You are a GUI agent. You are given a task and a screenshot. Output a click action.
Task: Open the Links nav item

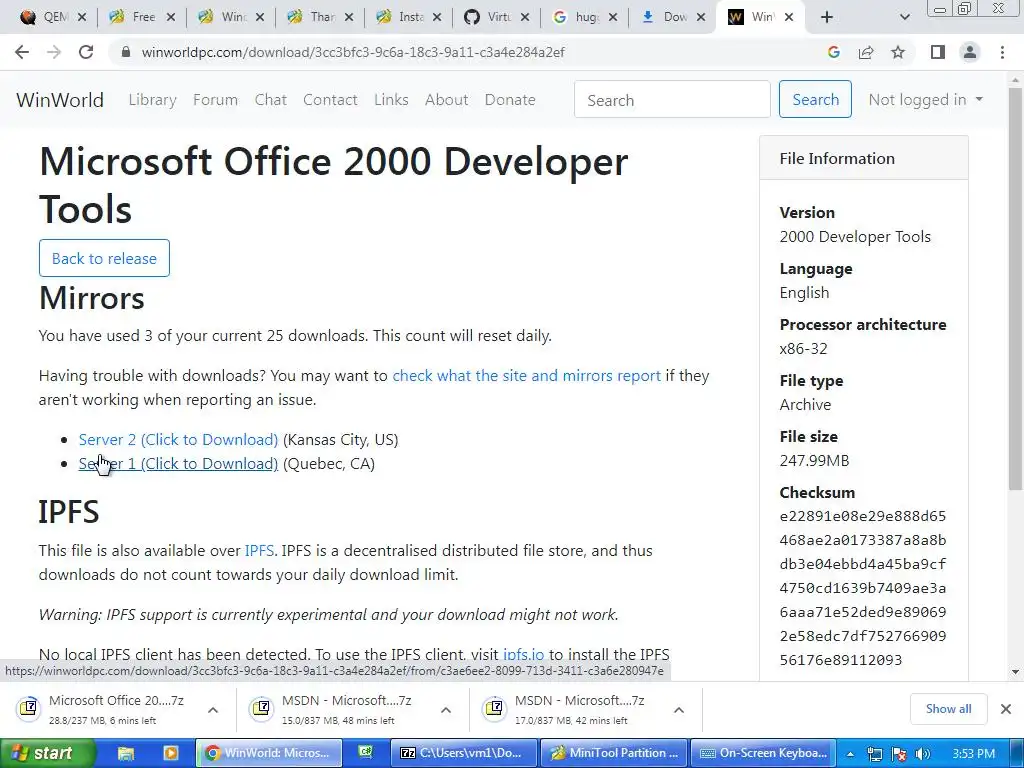391,100
